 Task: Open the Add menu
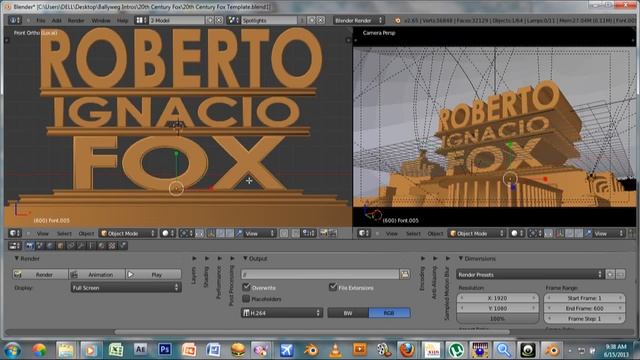57,20
